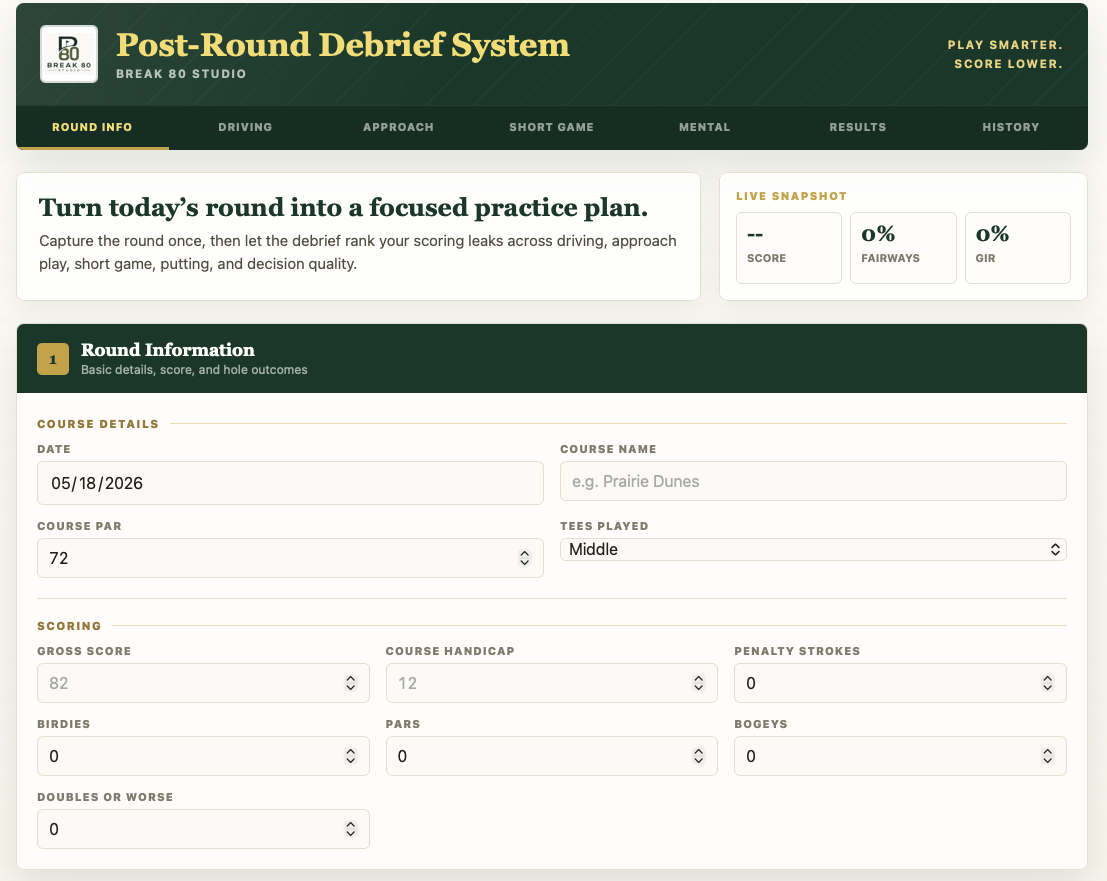Screen dimensions: 1107x881
Task: Click the Fairways percentage card
Action: click(x=903, y=248)
